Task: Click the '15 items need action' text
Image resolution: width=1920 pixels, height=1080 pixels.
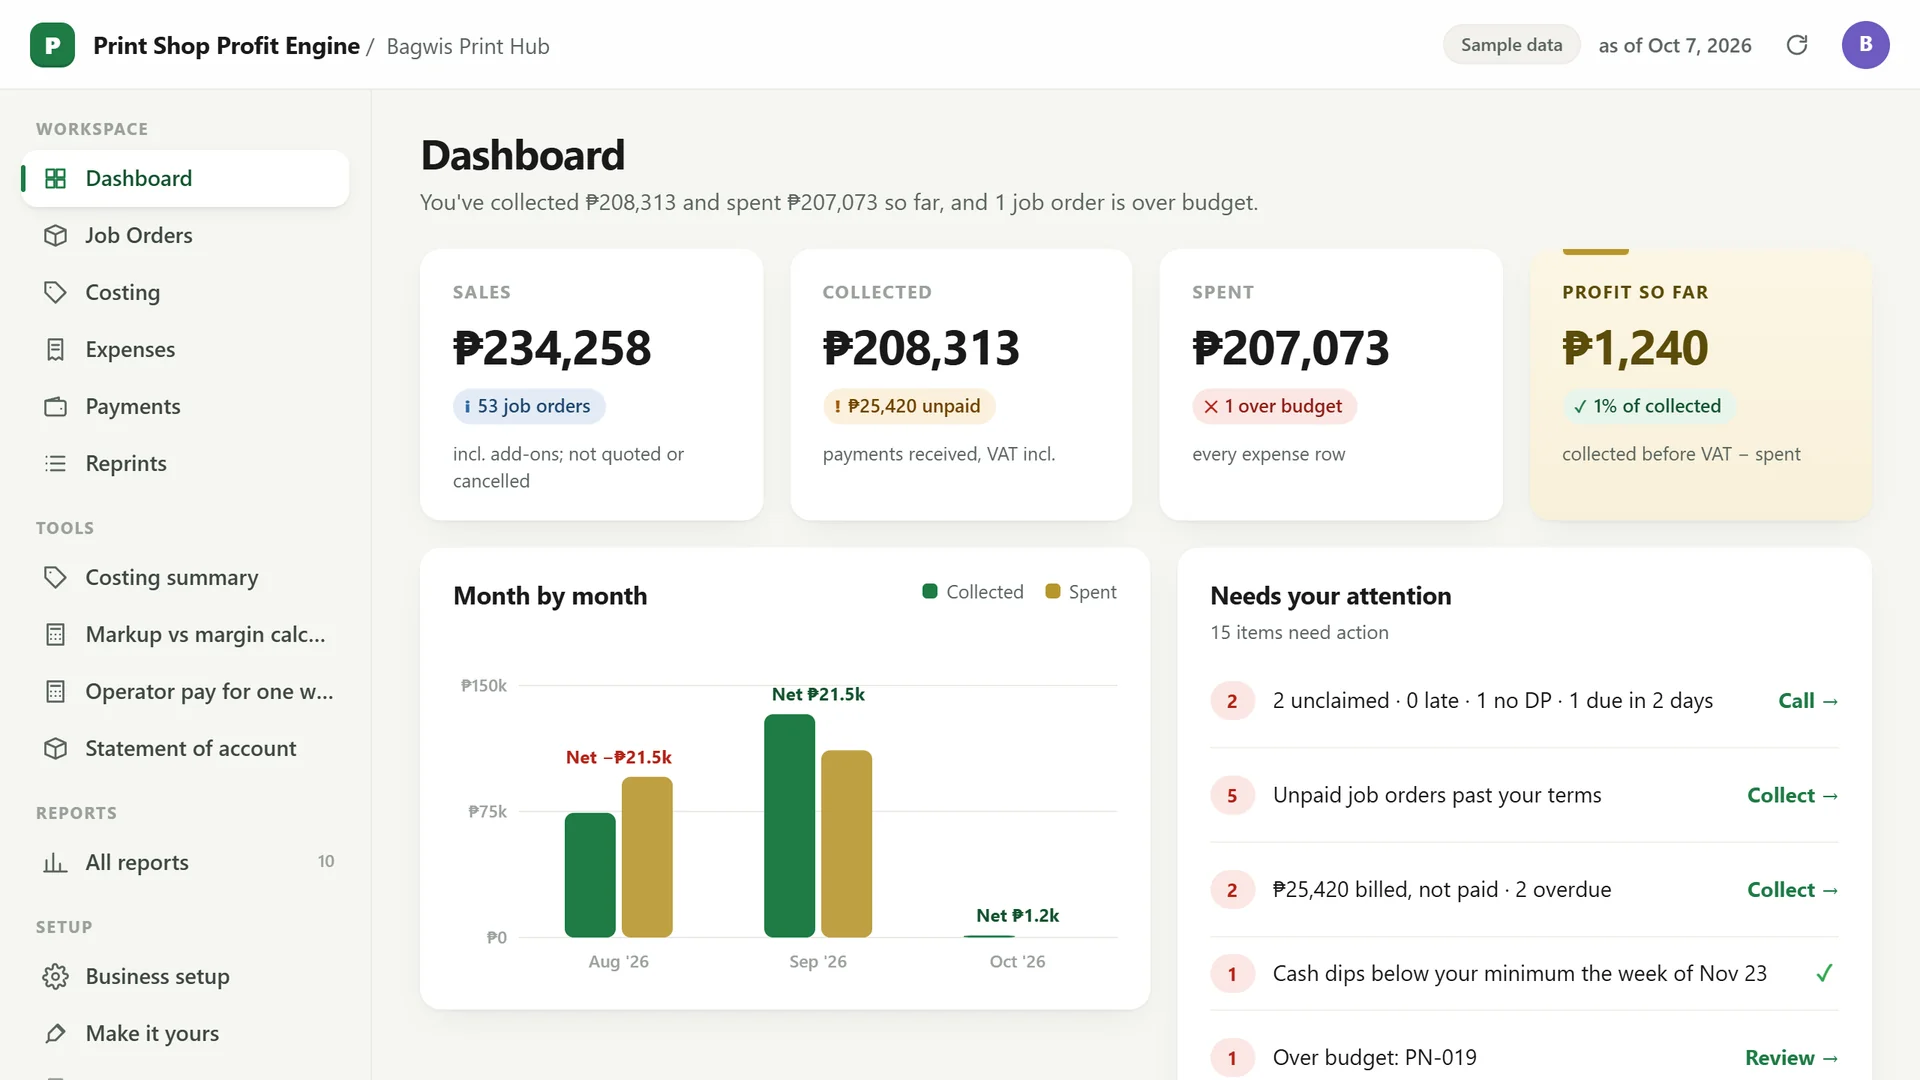Action: [1299, 632]
